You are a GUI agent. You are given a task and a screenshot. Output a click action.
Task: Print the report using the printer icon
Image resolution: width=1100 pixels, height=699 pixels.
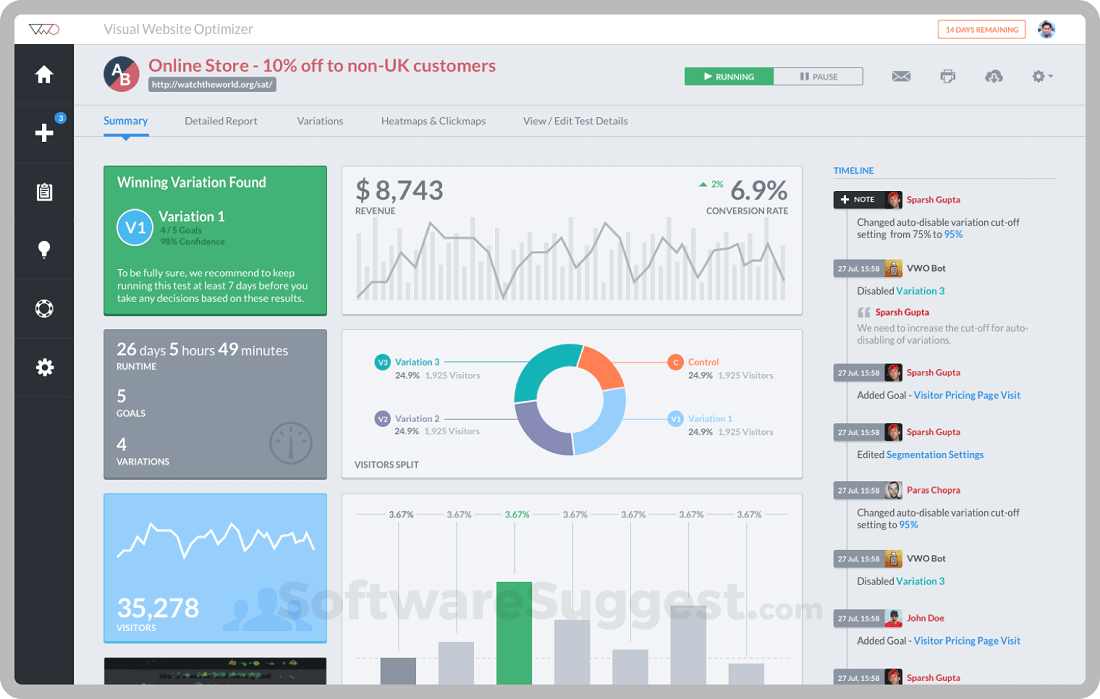[947, 75]
